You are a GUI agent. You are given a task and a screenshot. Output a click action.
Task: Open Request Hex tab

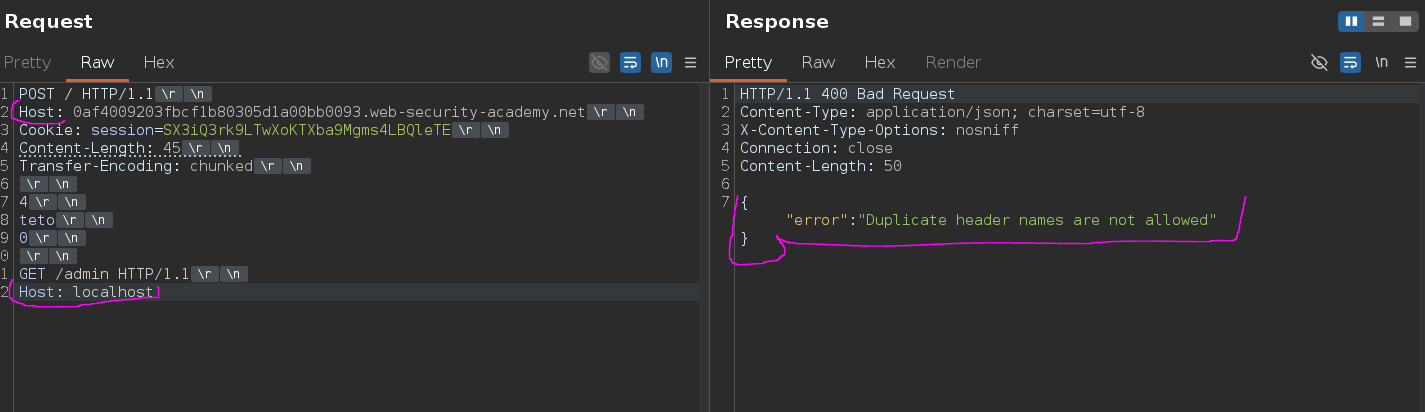(x=159, y=62)
